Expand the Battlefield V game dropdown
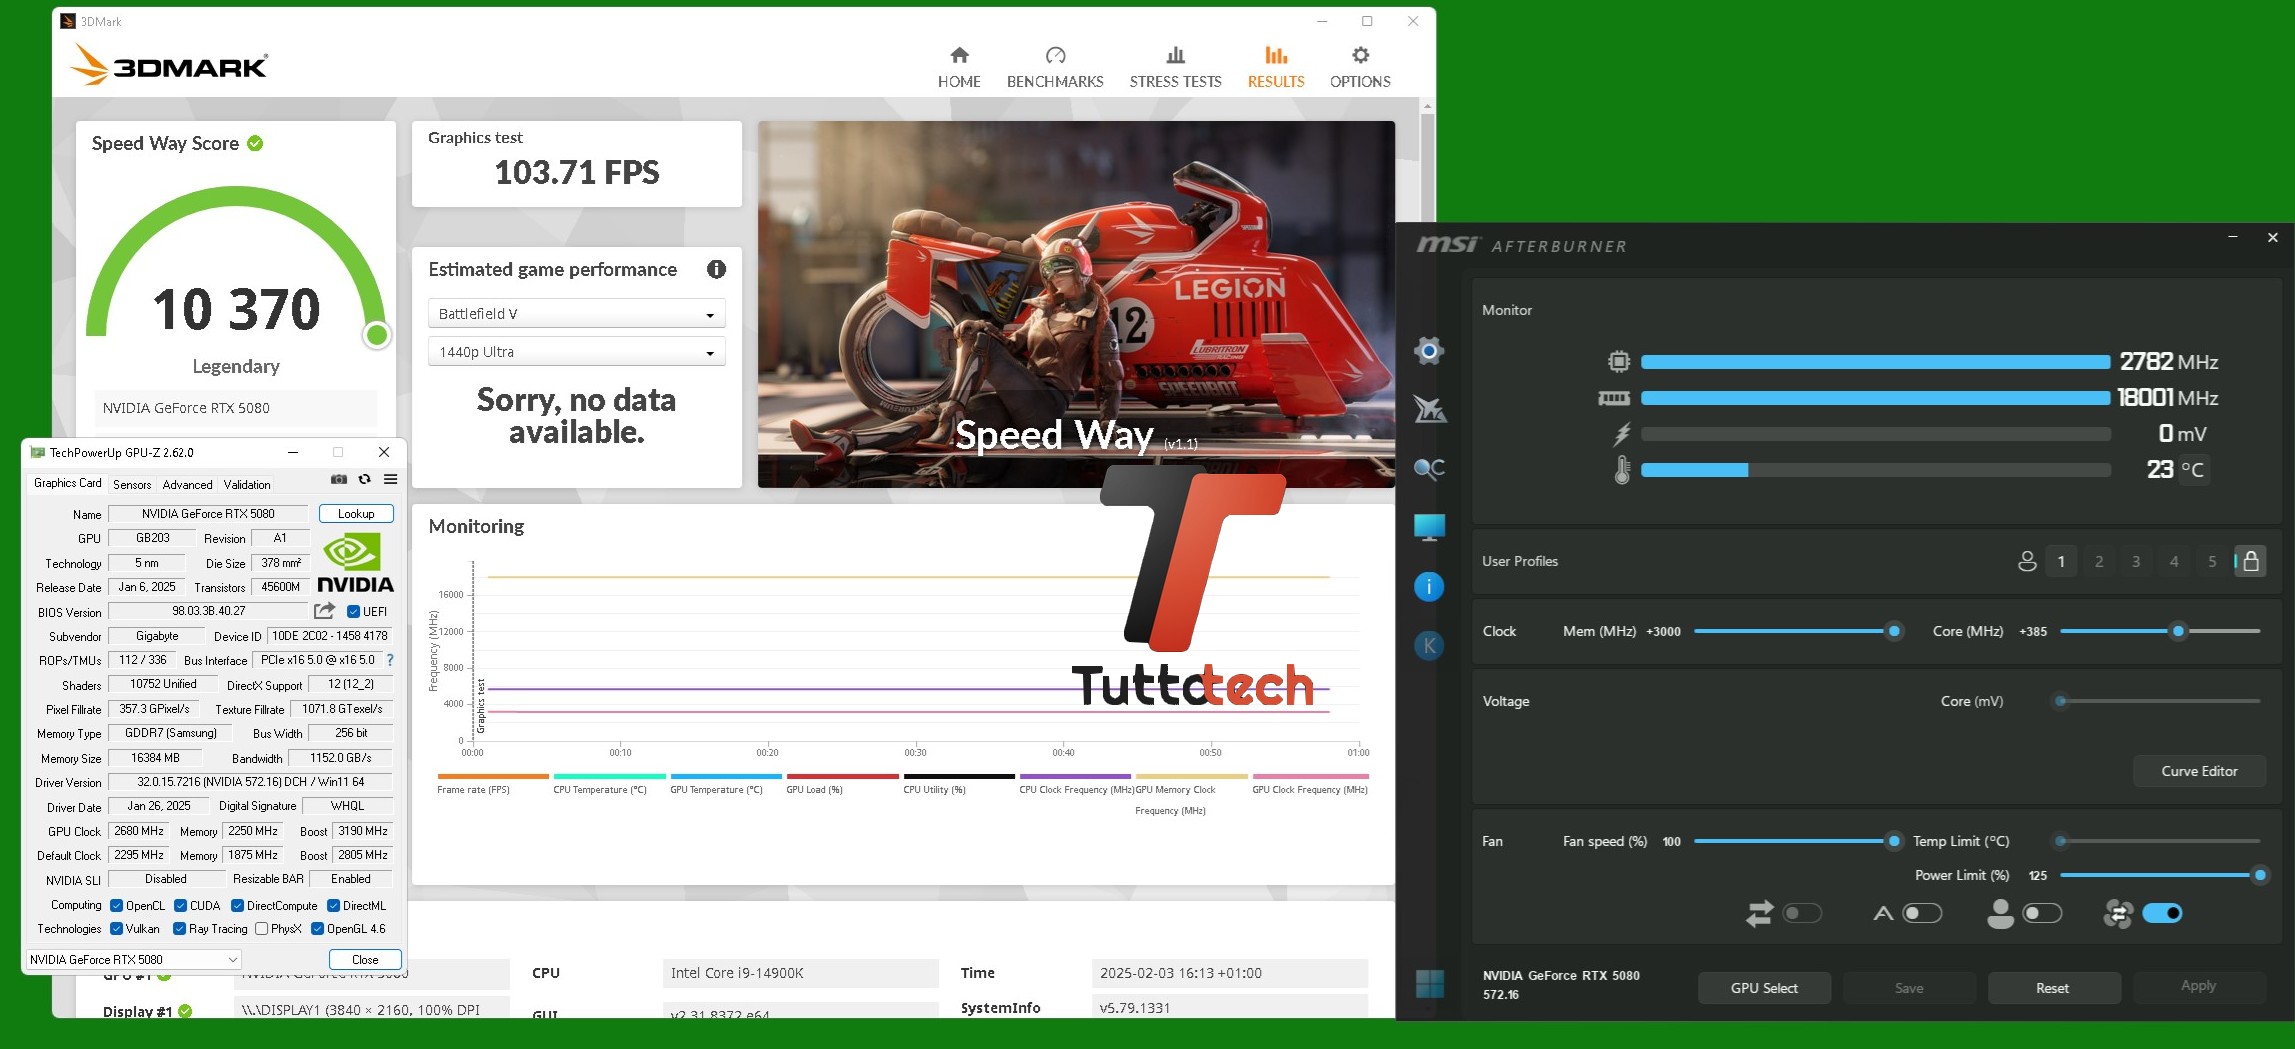This screenshot has width=2295, height=1049. [576, 314]
